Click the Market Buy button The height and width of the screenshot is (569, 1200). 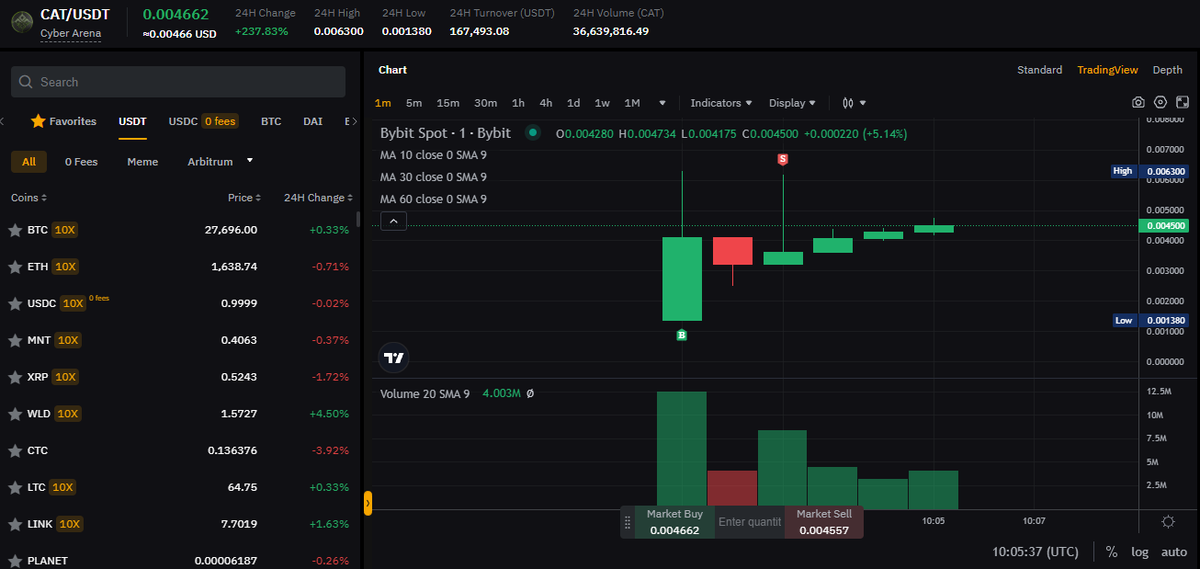point(675,522)
